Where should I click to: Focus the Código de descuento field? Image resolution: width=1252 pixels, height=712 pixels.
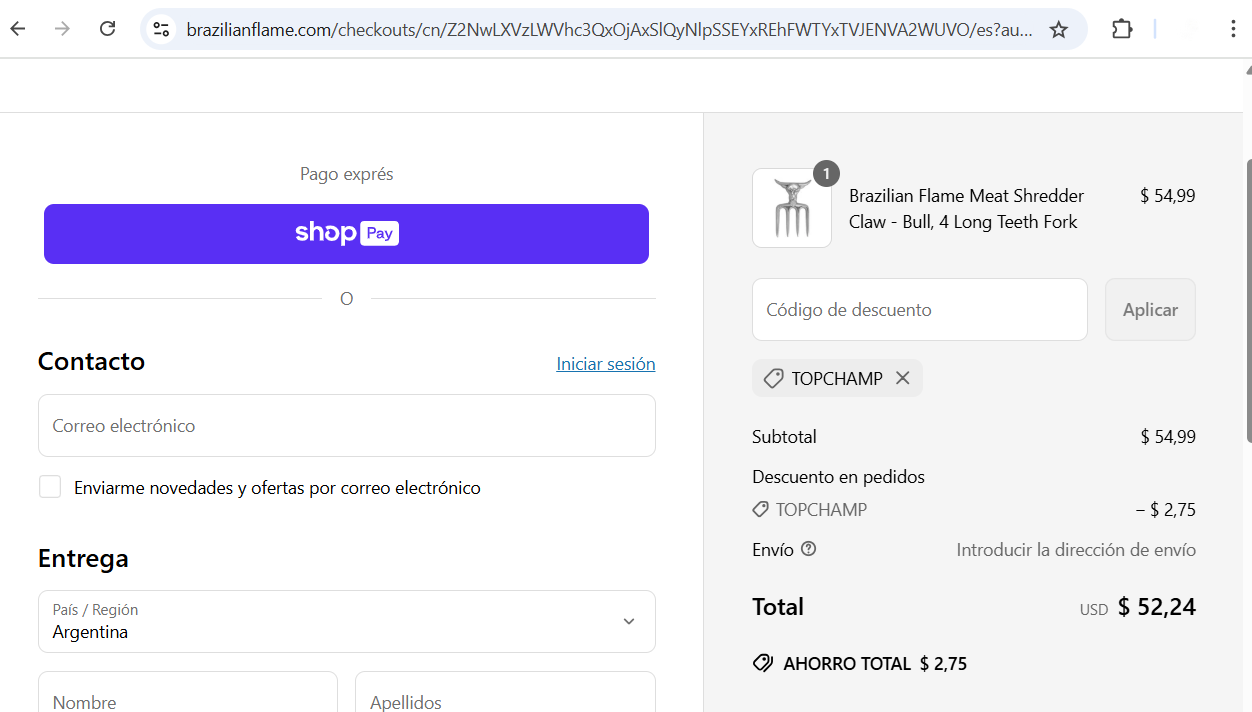coord(920,309)
